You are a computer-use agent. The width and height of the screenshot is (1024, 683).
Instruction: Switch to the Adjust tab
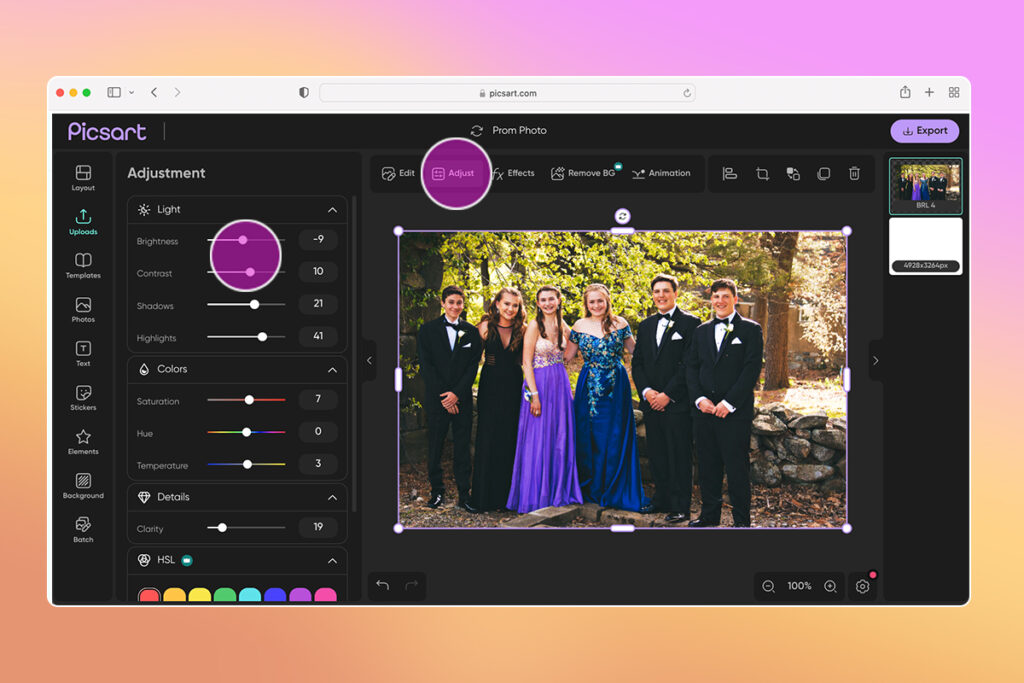point(455,172)
